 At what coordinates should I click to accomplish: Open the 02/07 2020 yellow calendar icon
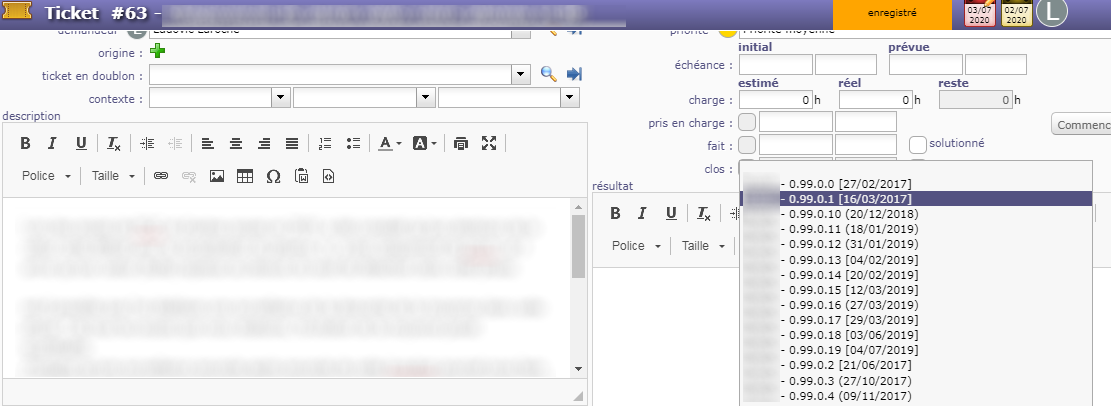click(x=1017, y=13)
